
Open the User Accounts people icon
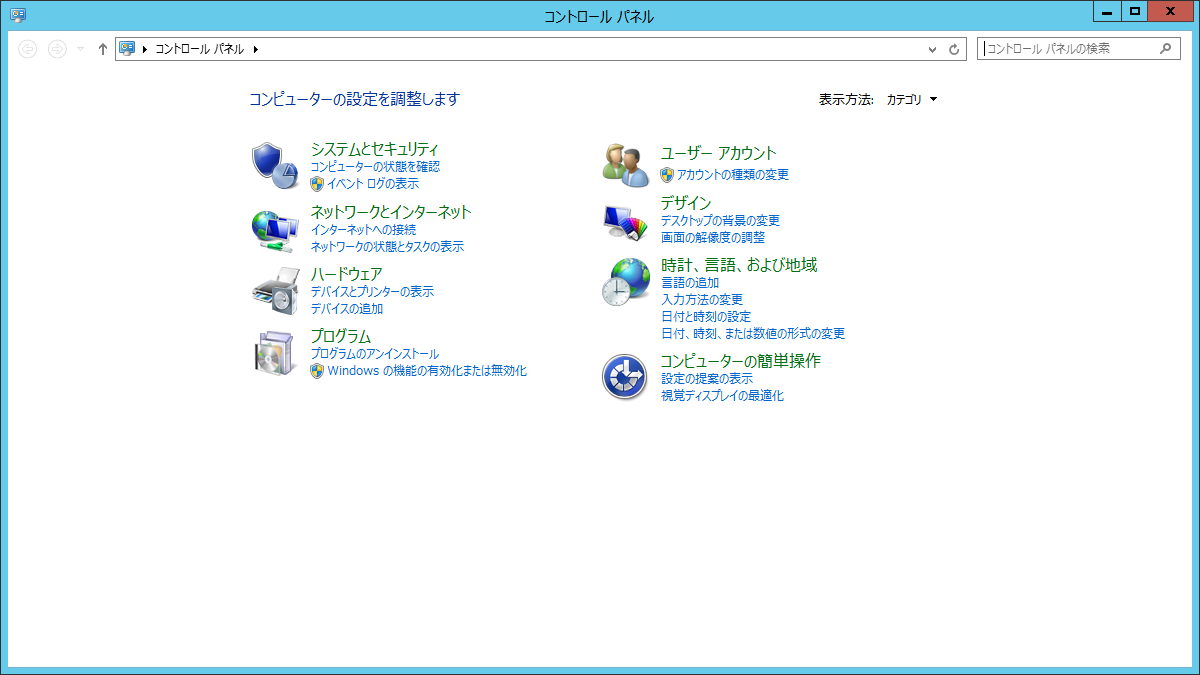point(626,165)
